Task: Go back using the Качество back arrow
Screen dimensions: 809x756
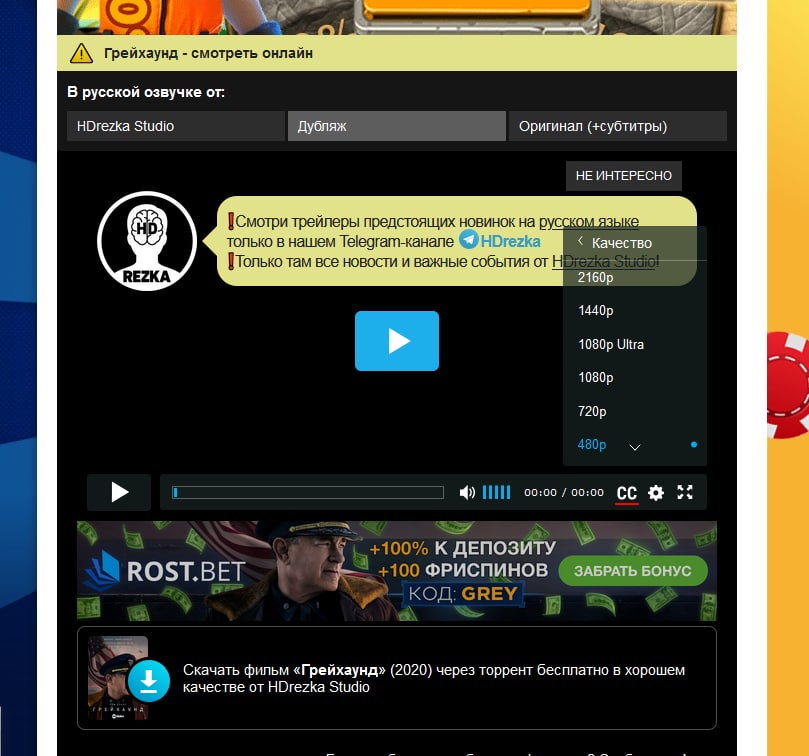Action: pyautogui.click(x=580, y=241)
